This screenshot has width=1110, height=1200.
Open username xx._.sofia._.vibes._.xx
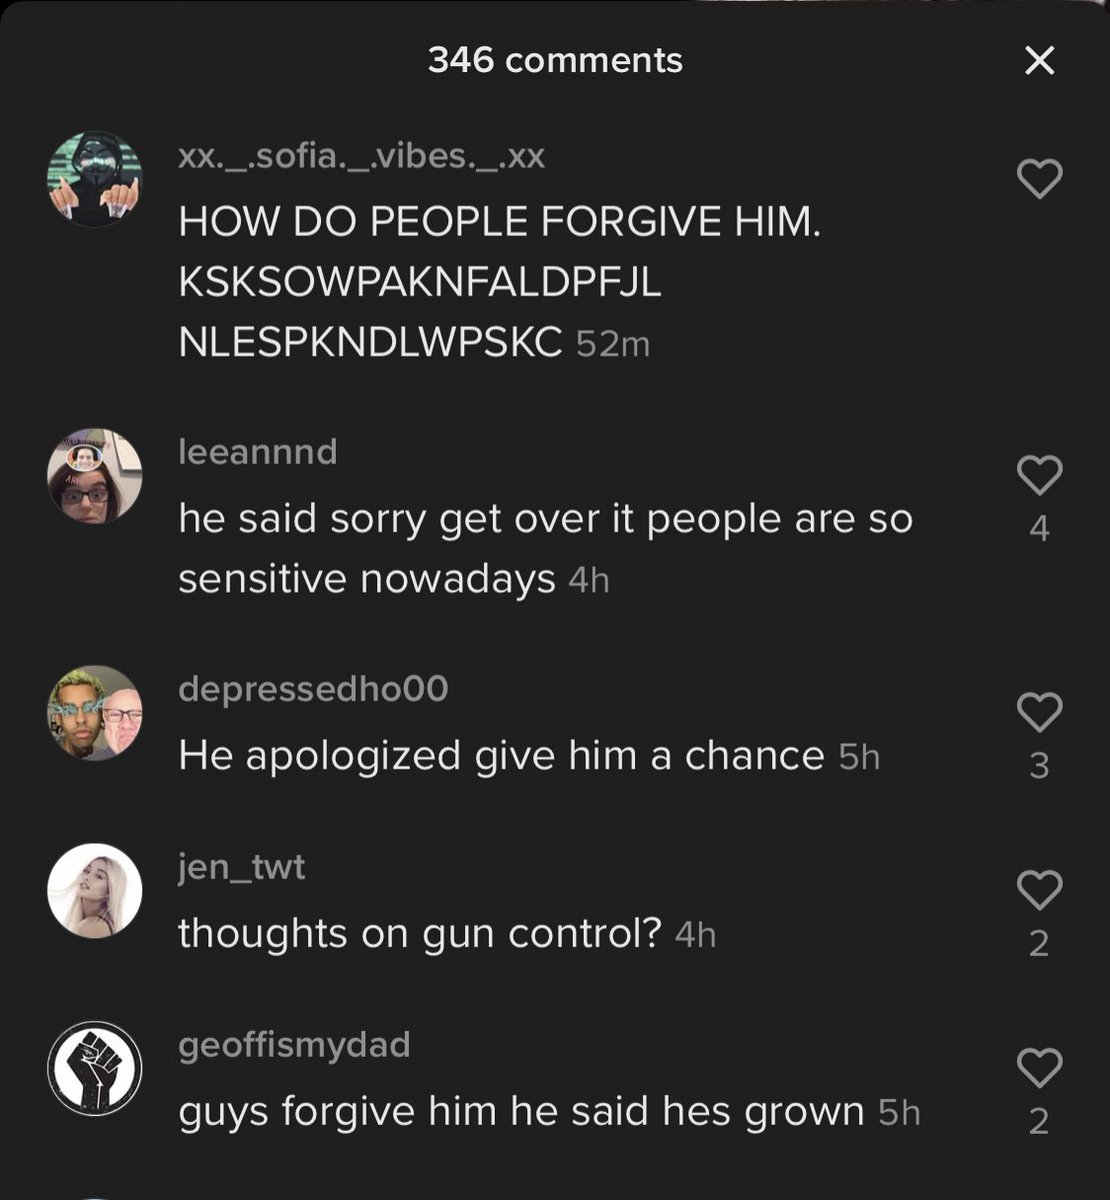tap(362, 157)
